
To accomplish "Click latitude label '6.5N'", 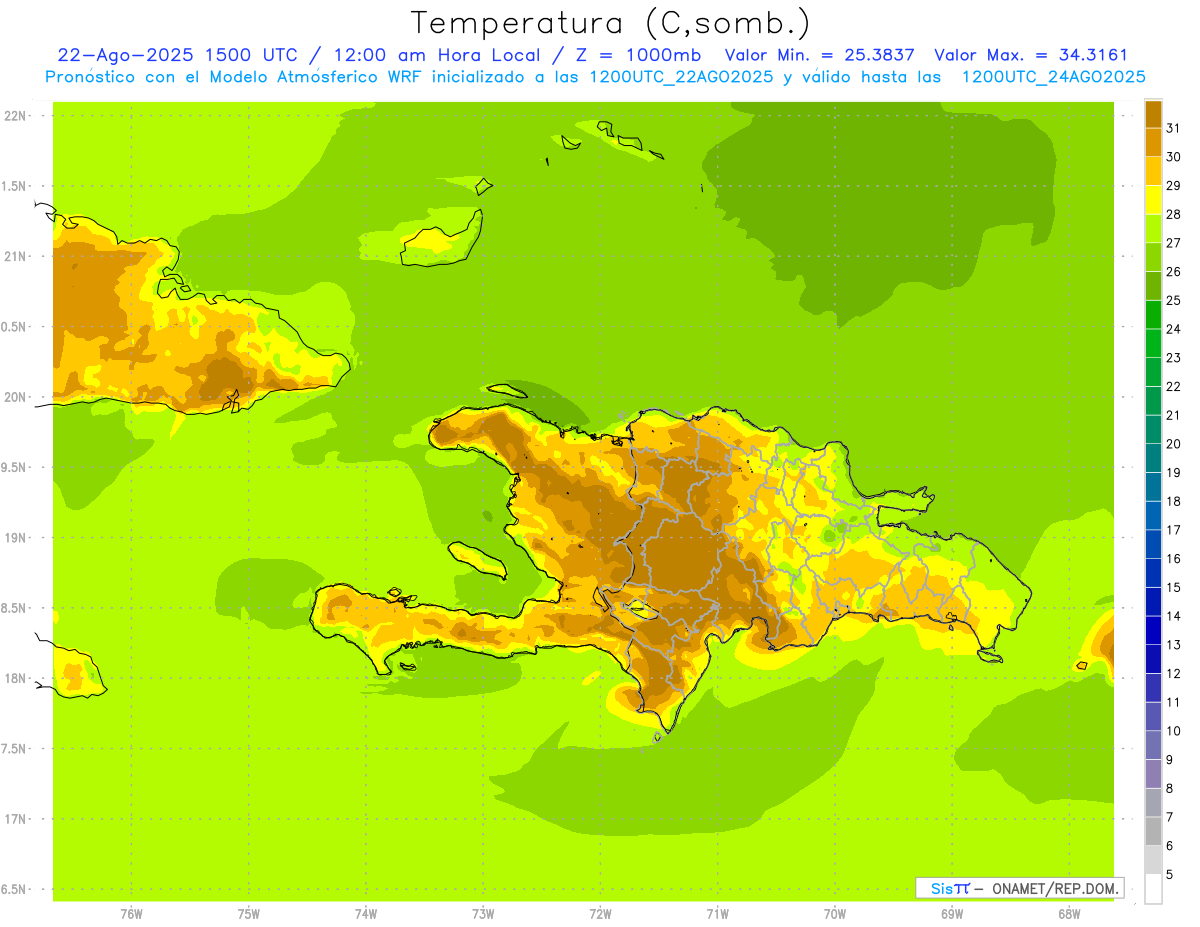I will coord(14,889).
